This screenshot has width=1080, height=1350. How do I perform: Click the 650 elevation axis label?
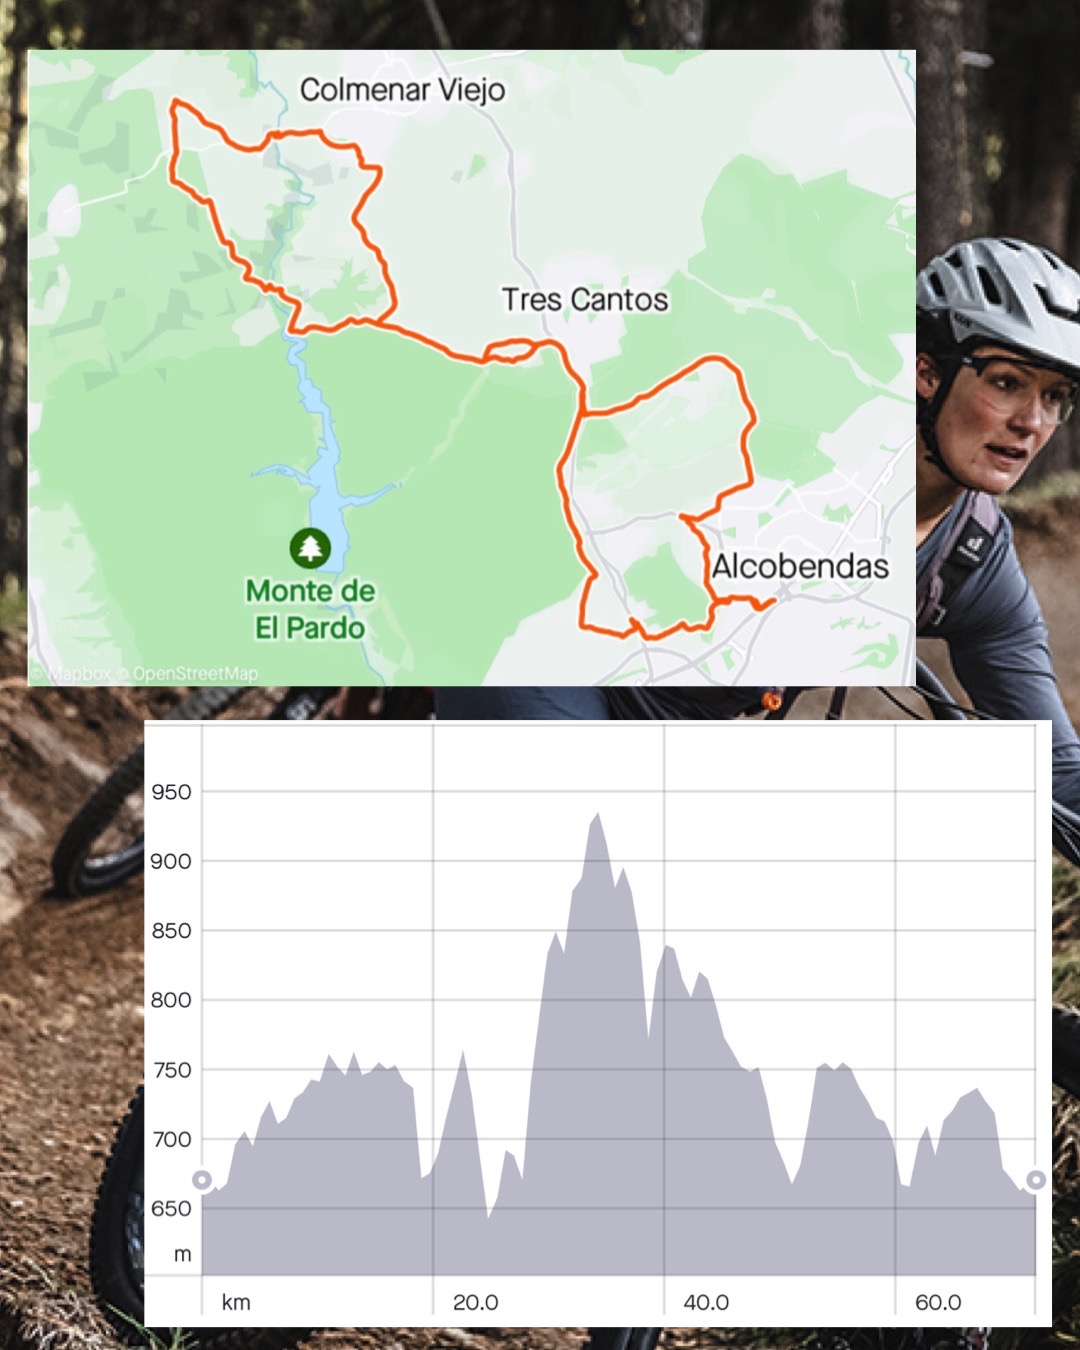coord(171,1208)
